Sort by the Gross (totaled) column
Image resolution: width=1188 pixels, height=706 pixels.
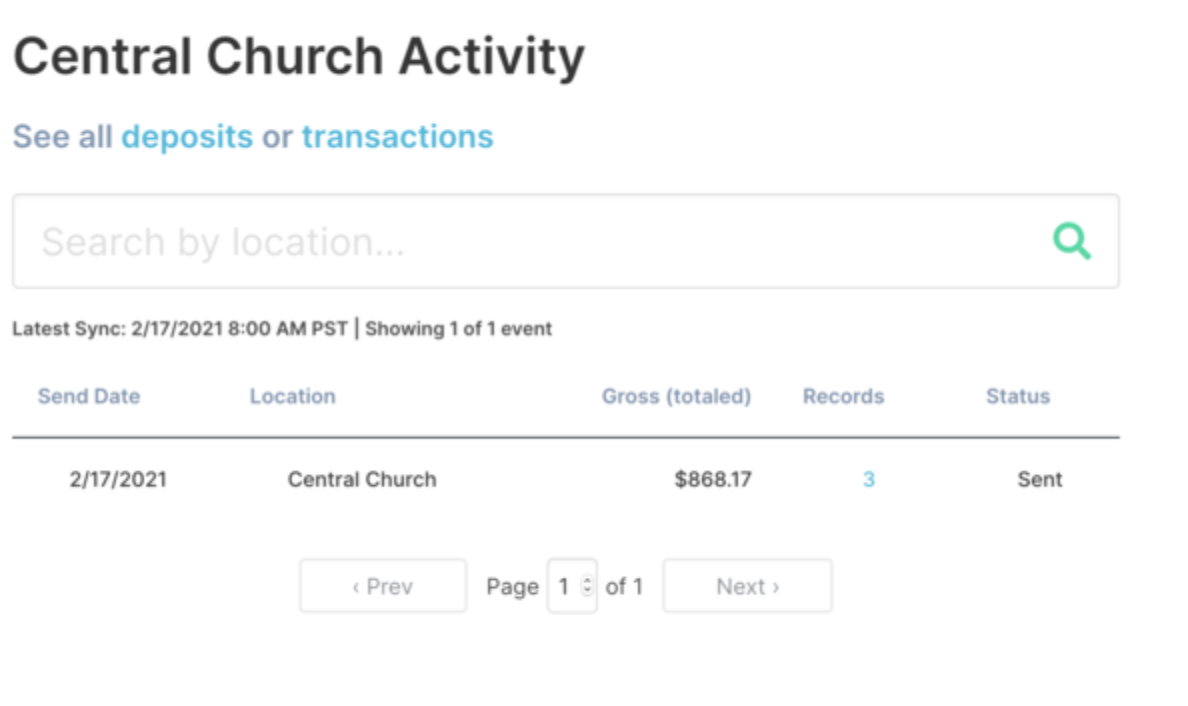(676, 396)
